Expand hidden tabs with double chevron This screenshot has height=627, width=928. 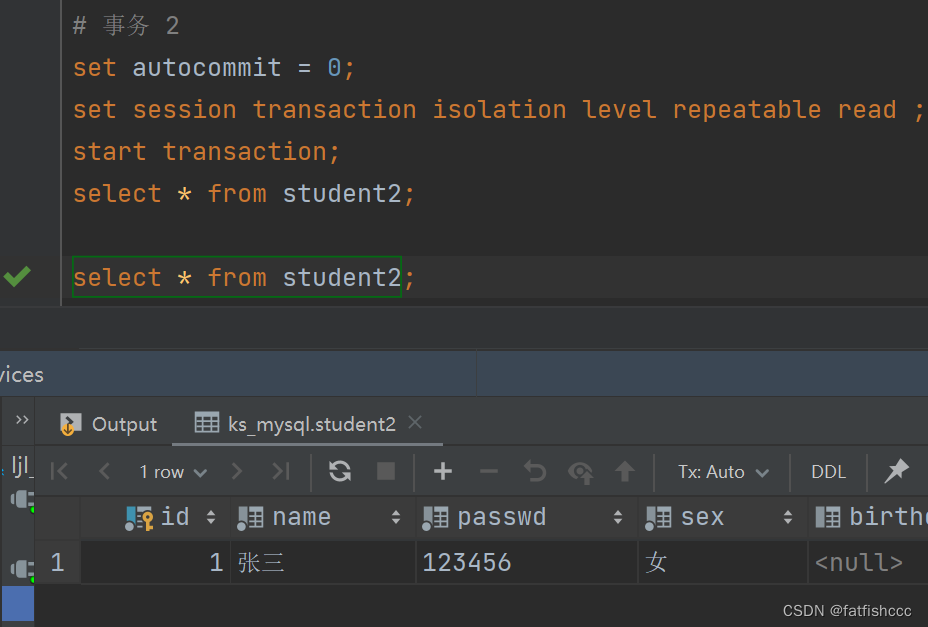tap(22, 420)
